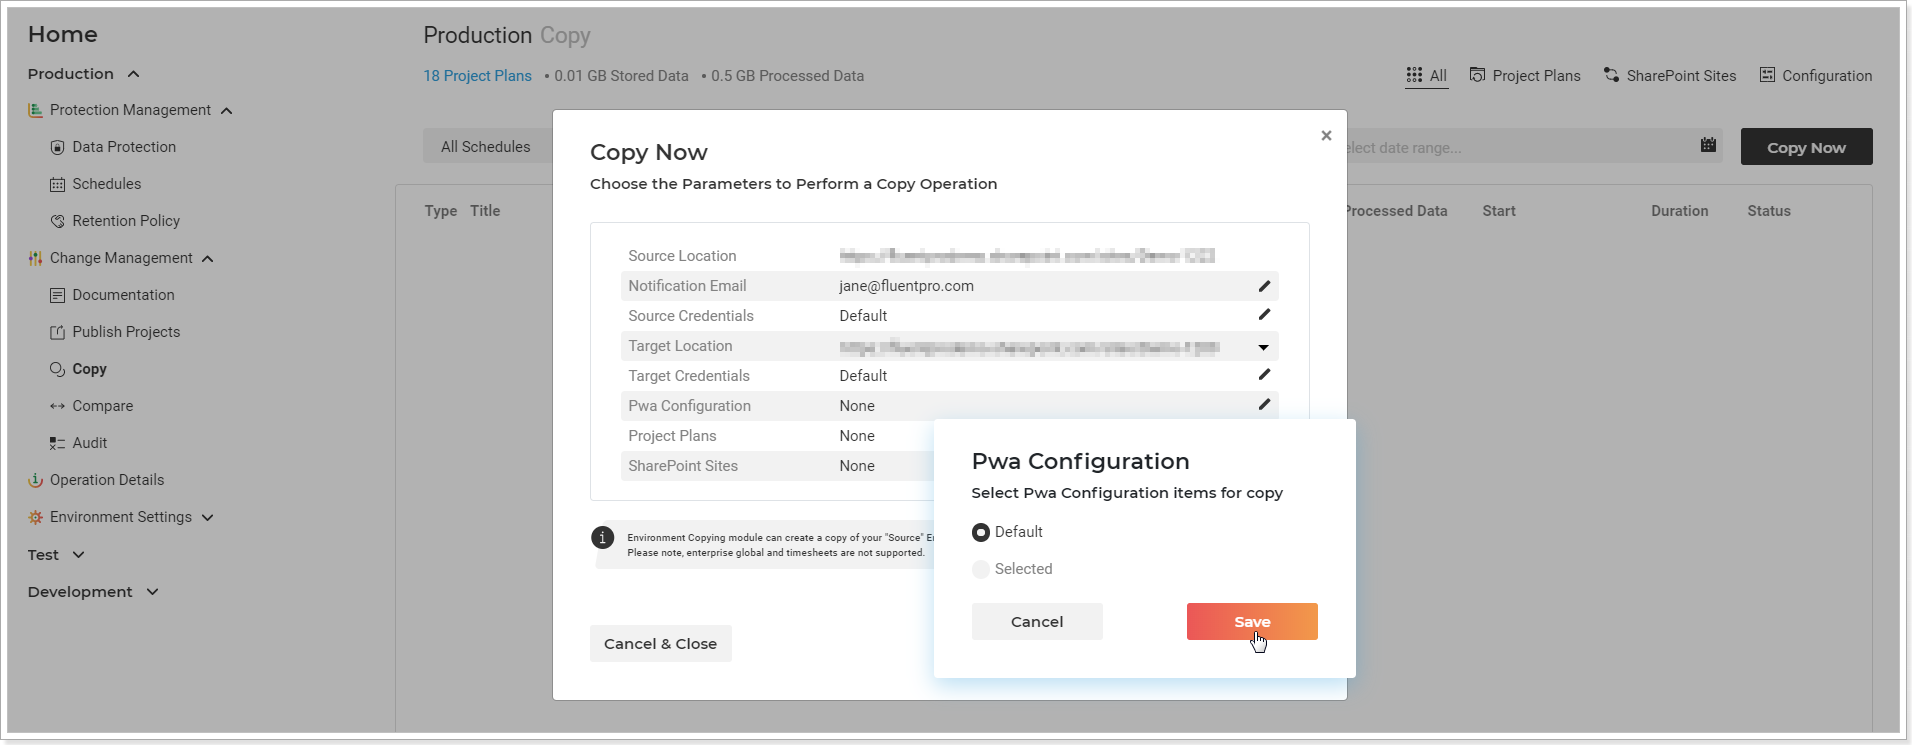Switch to the Configuration tab
1912x745 pixels.
(x=1816, y=76)
